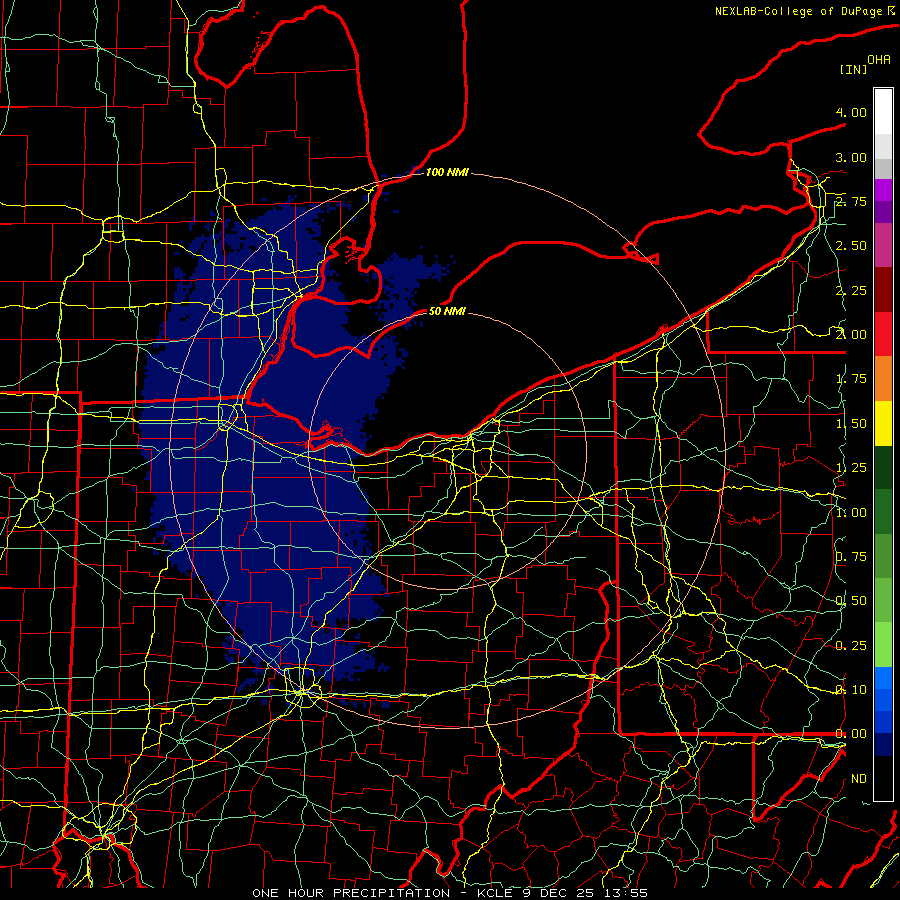Click the 1.00 legend value
This screenshot has height=900, width=900.
click(851, 513)
